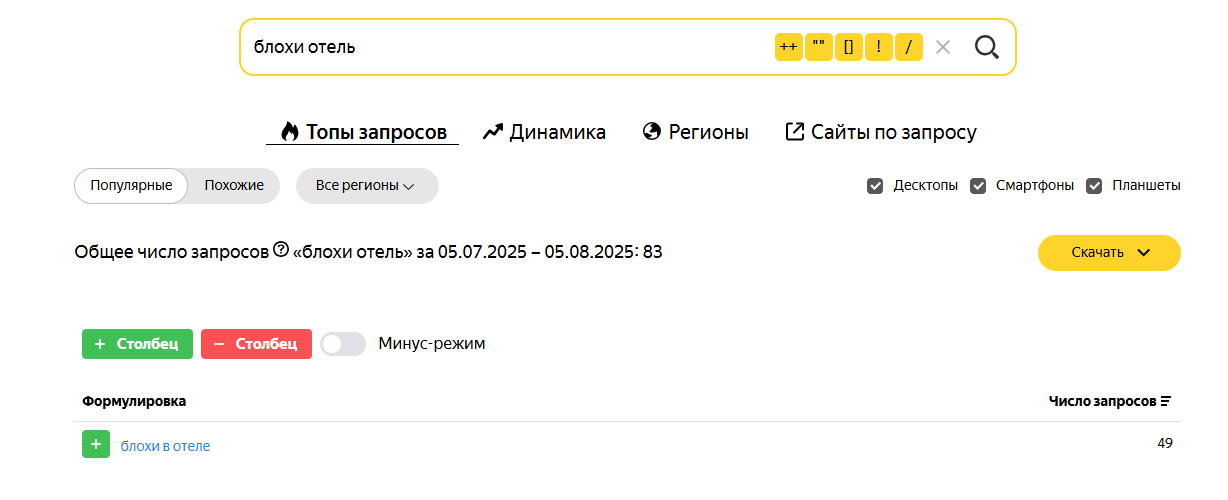Uncheck the Десктопы checkbox
The image size is (1228, 500).
click(875, 186)
